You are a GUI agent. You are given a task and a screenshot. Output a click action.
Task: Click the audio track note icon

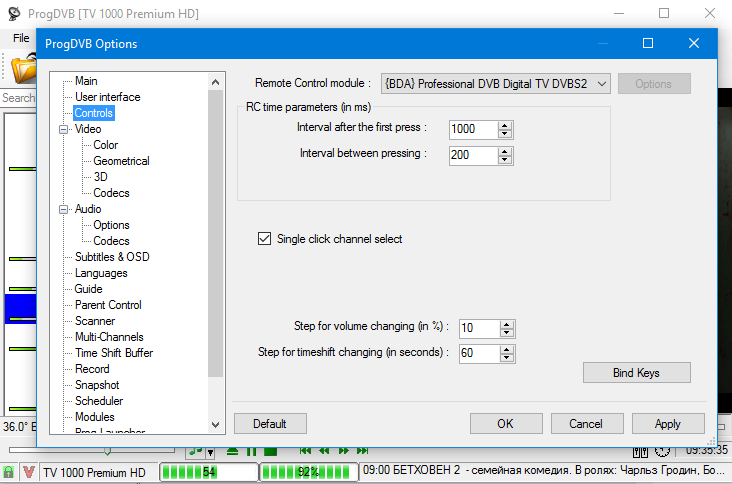197,453
